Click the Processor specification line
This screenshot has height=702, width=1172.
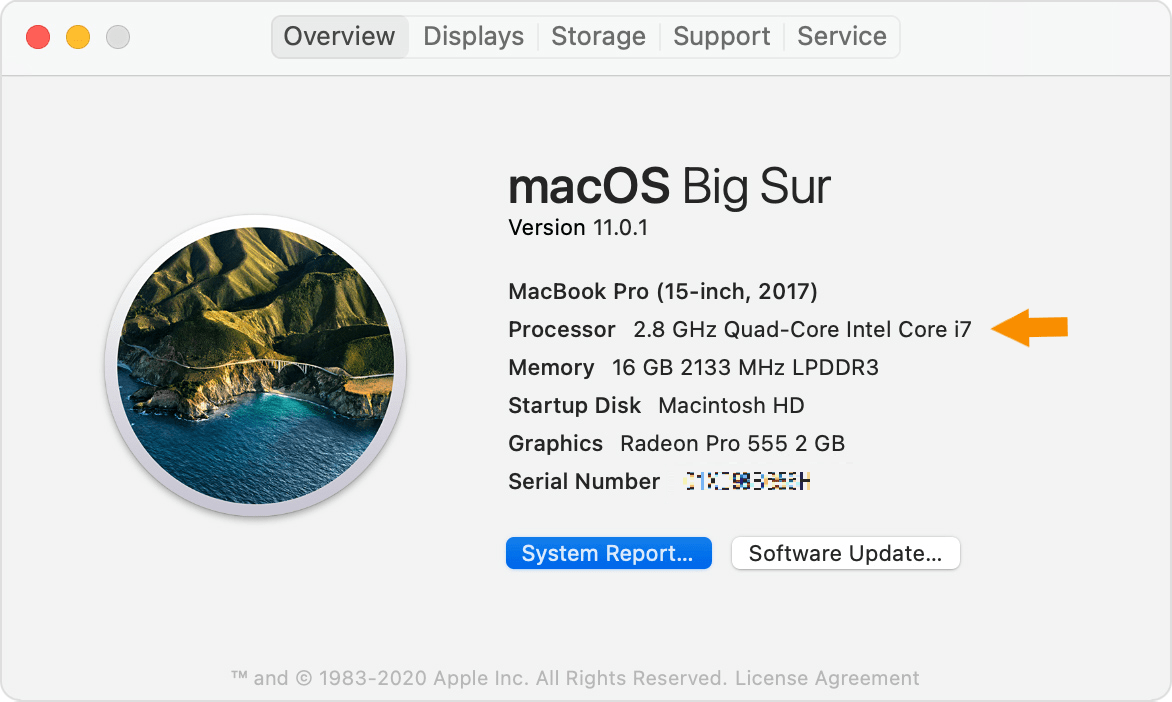click(x=739, y=329)
